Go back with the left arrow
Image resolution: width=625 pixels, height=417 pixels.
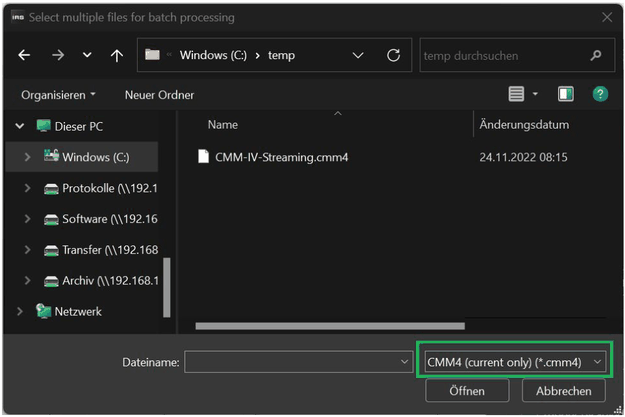(24, 55)
